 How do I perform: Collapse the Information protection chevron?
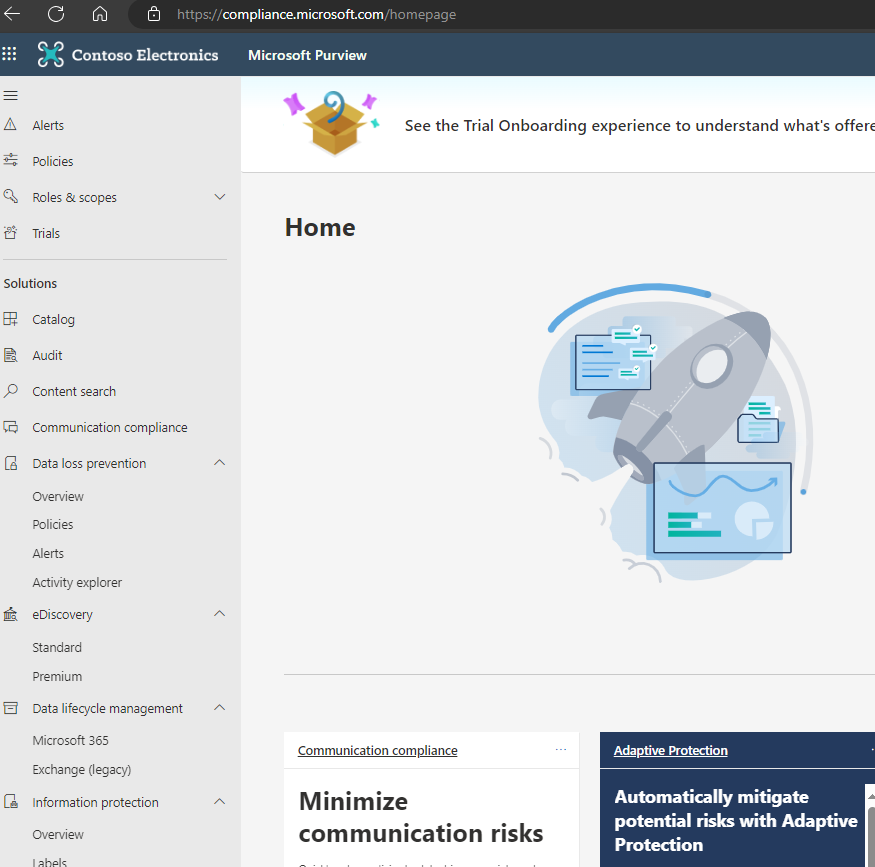220,801
